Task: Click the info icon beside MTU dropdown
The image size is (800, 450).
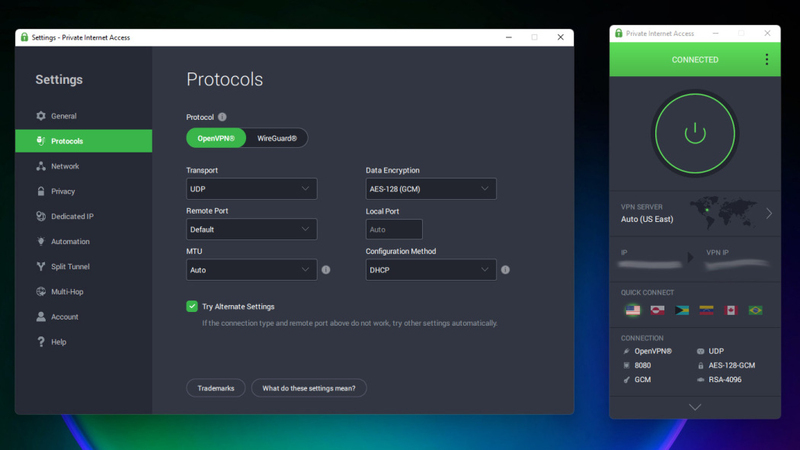Action: tap(326, 270)
